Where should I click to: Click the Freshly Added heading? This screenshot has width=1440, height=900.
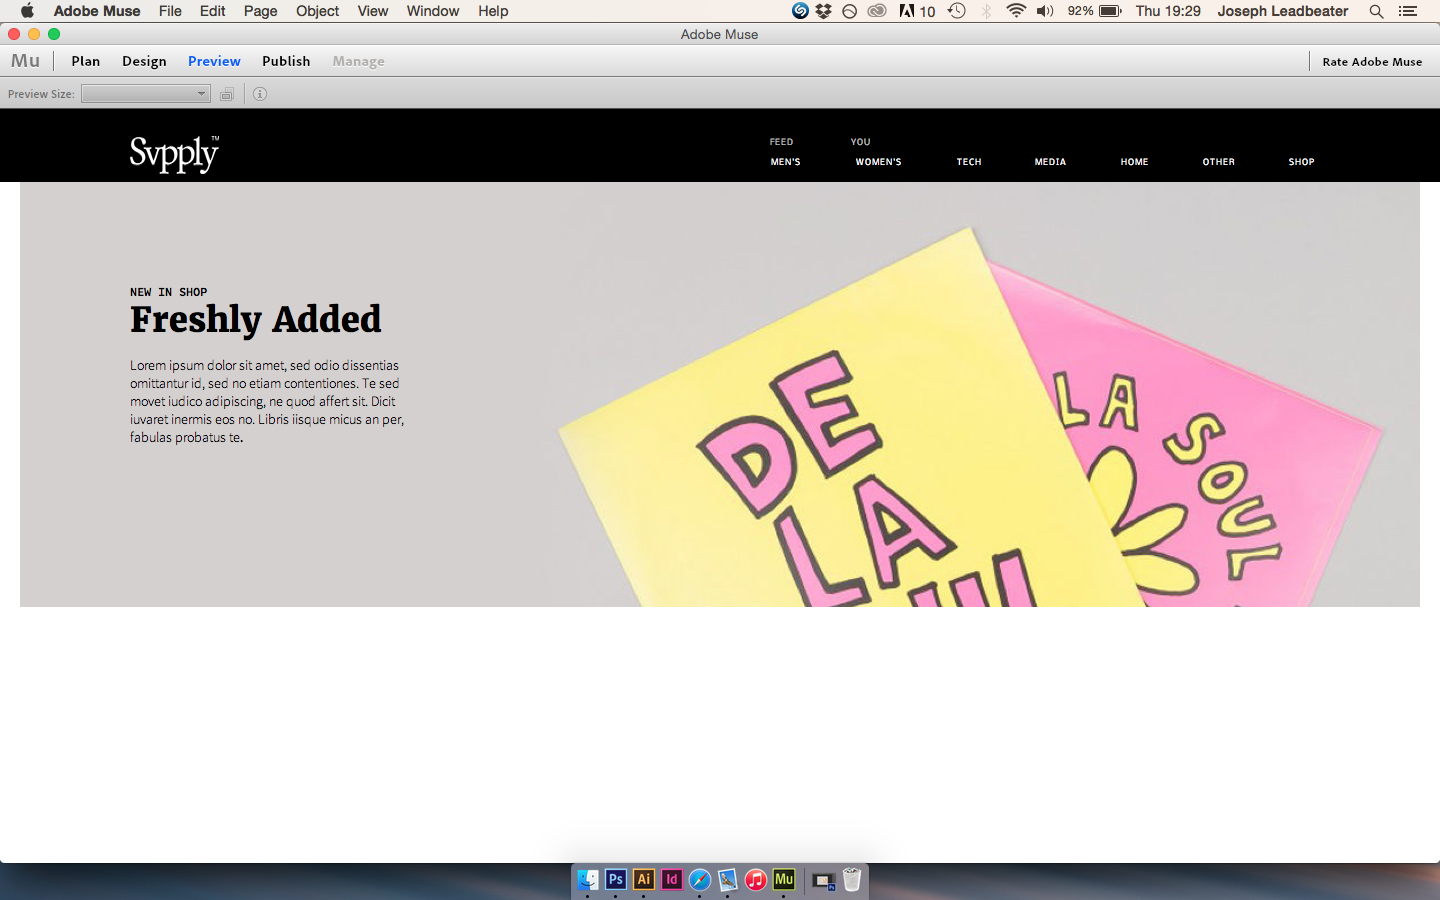point(256,320)
